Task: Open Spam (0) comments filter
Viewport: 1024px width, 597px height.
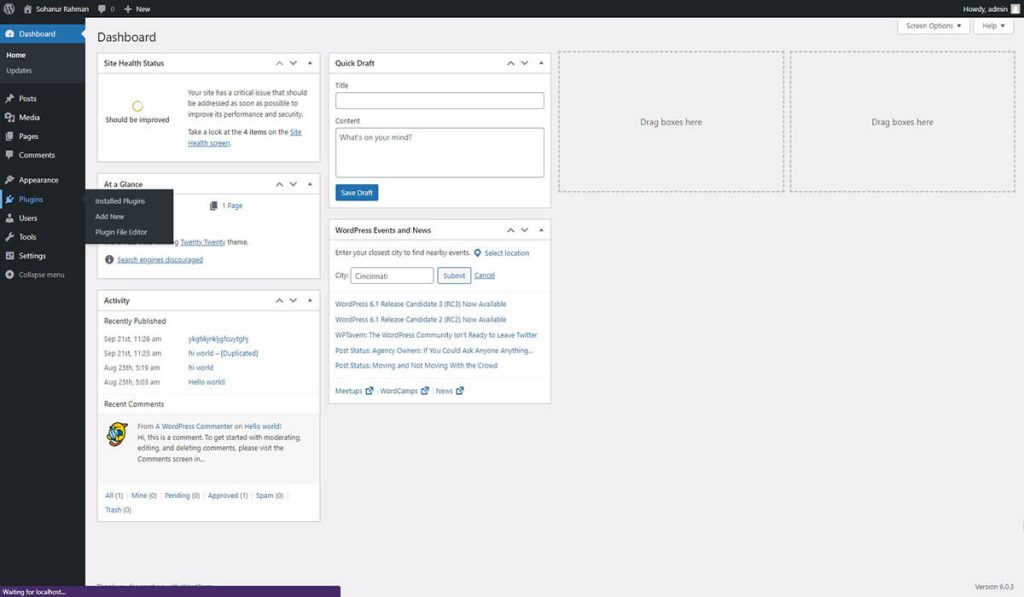Action: coord(270,496)
